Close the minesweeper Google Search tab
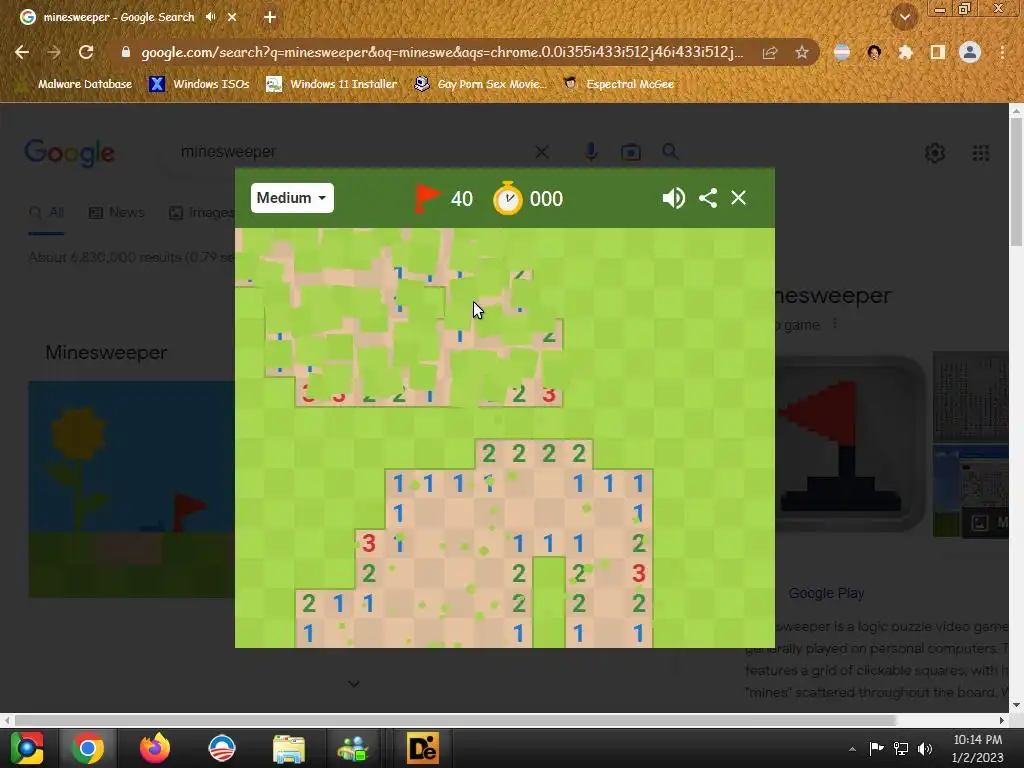The image size is (1024, 768). pyautogui.click(x=232, y=18)
